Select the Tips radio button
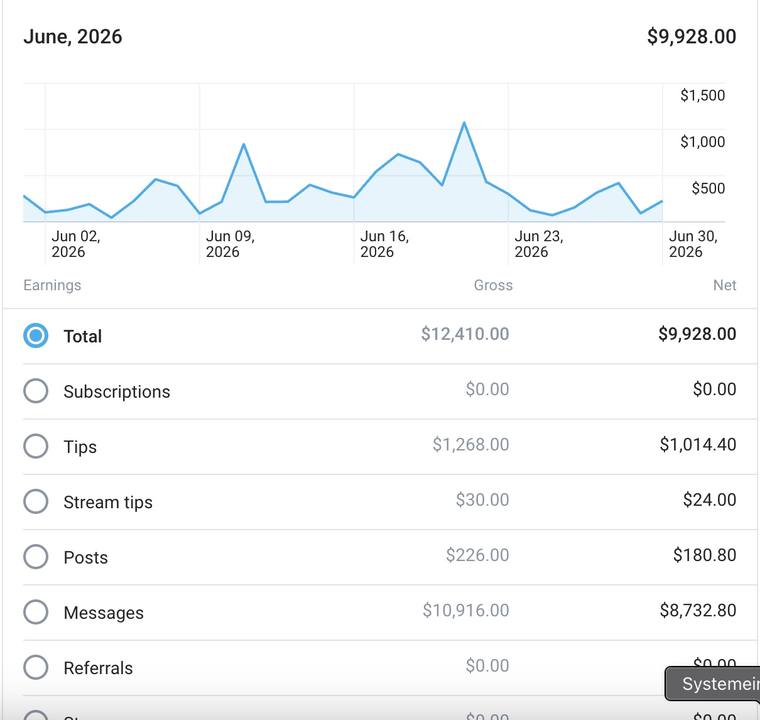760x720 pixels. tap(36, 446)
